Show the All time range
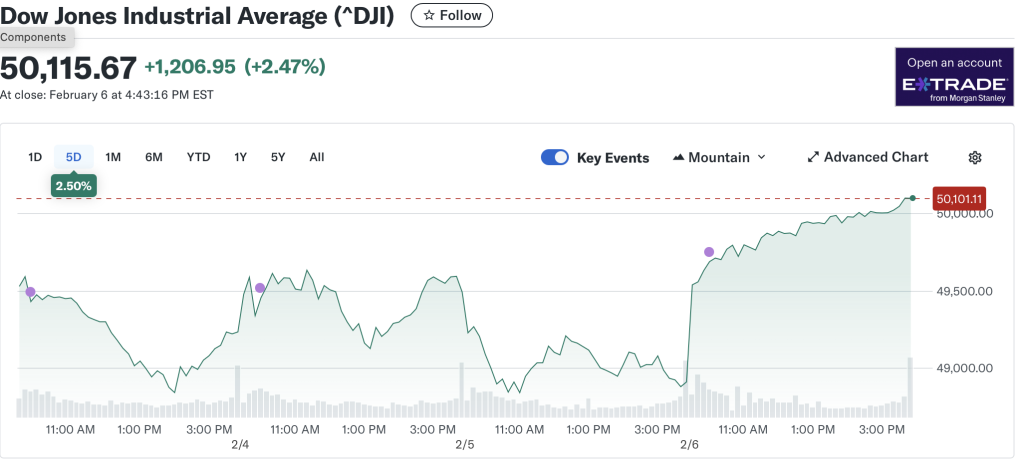This screenshot has height=467, width=1024. (x=317, y=157)
